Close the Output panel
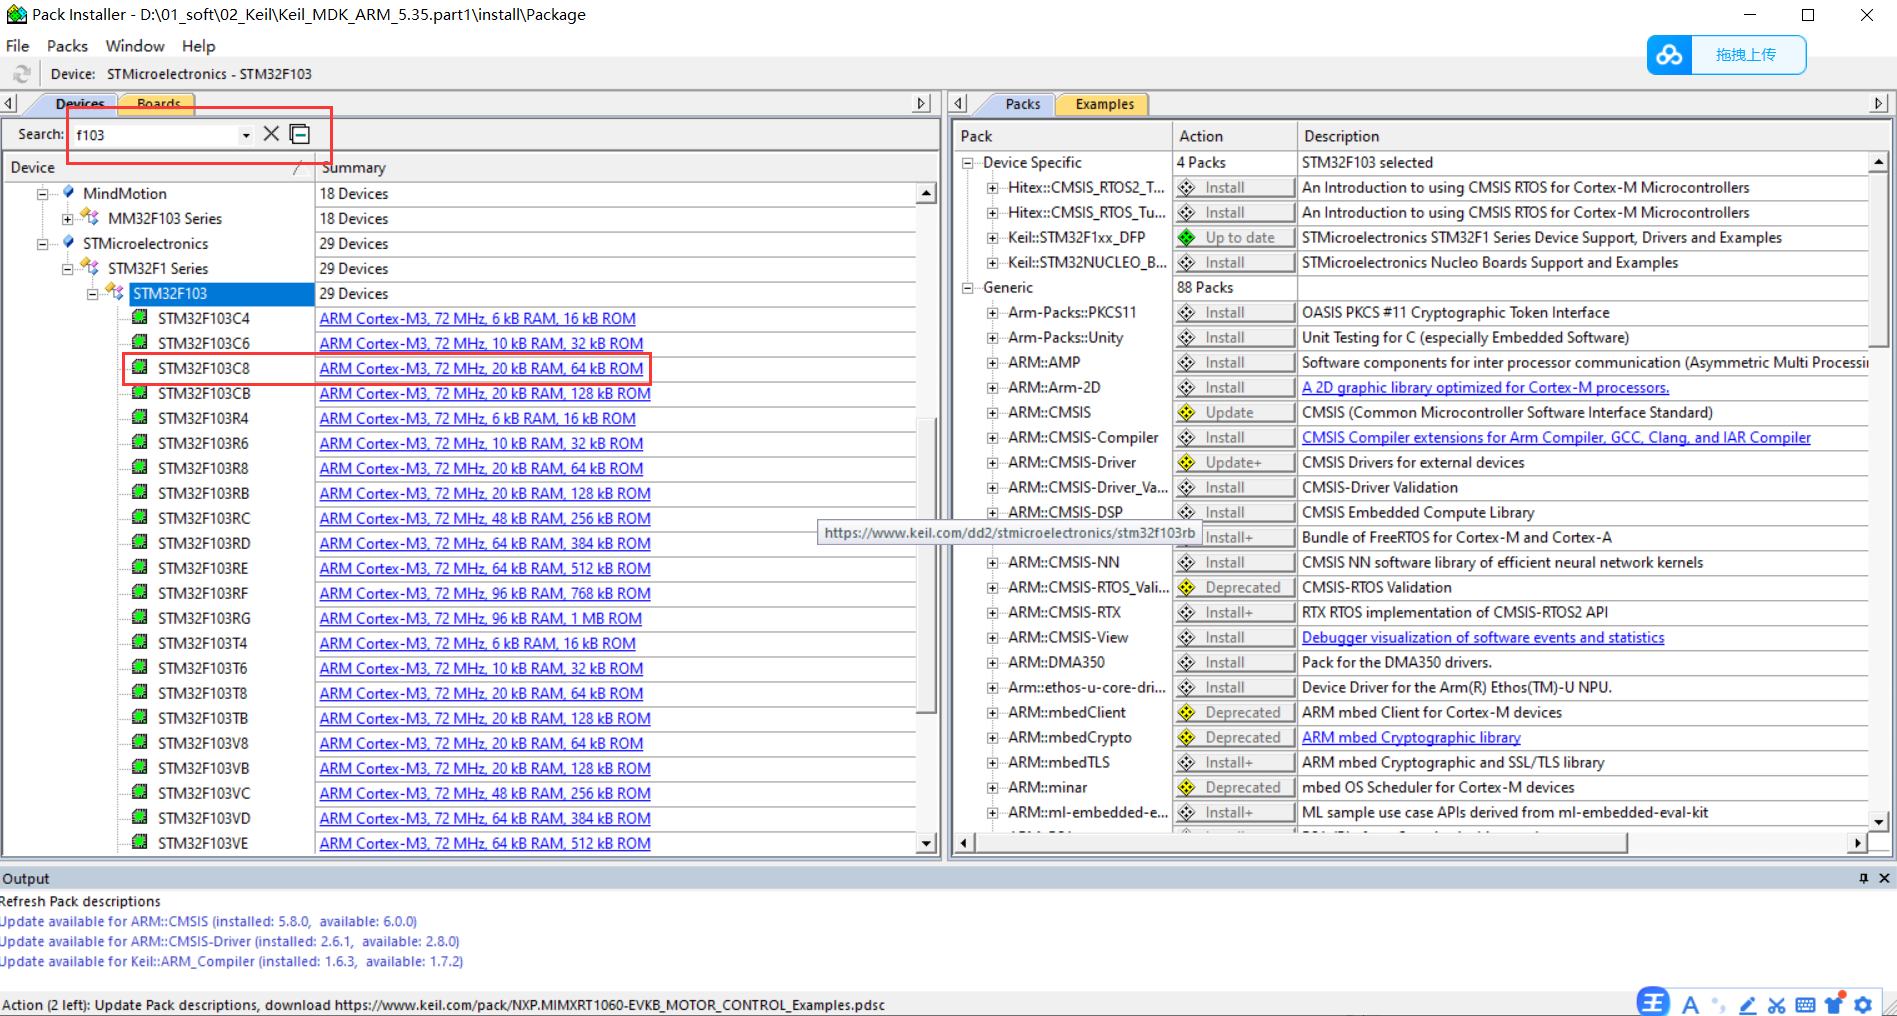This screenshot has height=1016, width=1897. pos(1884,878)
